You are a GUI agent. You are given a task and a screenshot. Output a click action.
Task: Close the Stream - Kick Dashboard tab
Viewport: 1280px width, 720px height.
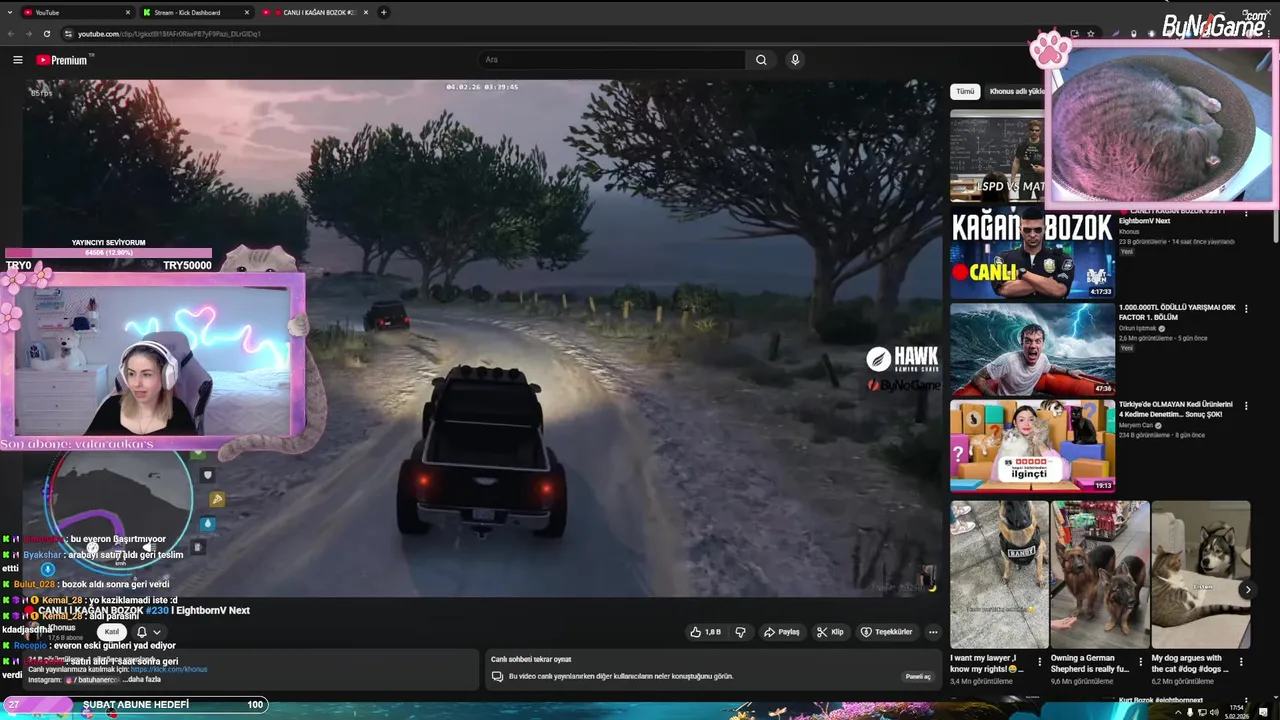[x=247, y=12]
